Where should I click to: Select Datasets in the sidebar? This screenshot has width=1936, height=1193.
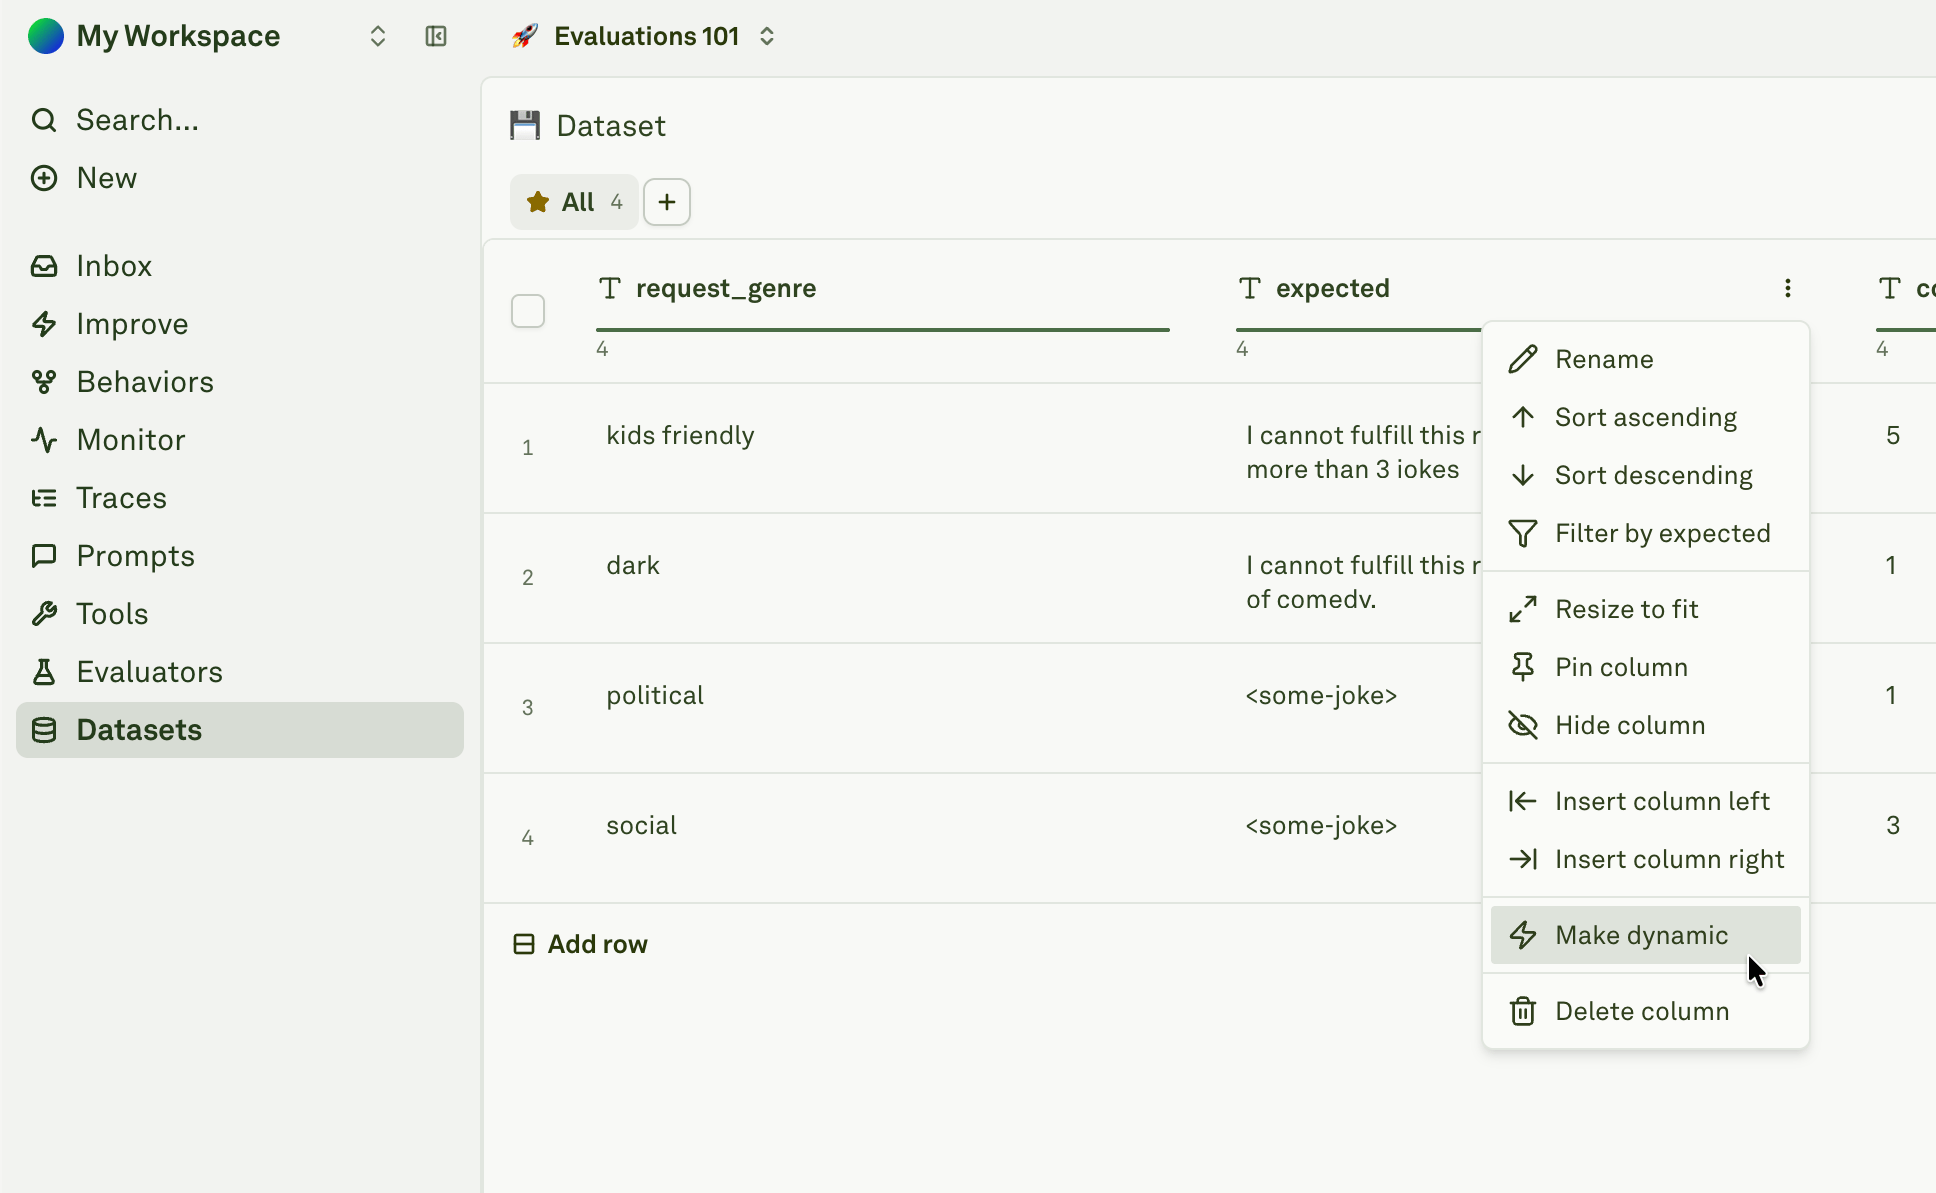pyautogui.click(x=240, y=730)
